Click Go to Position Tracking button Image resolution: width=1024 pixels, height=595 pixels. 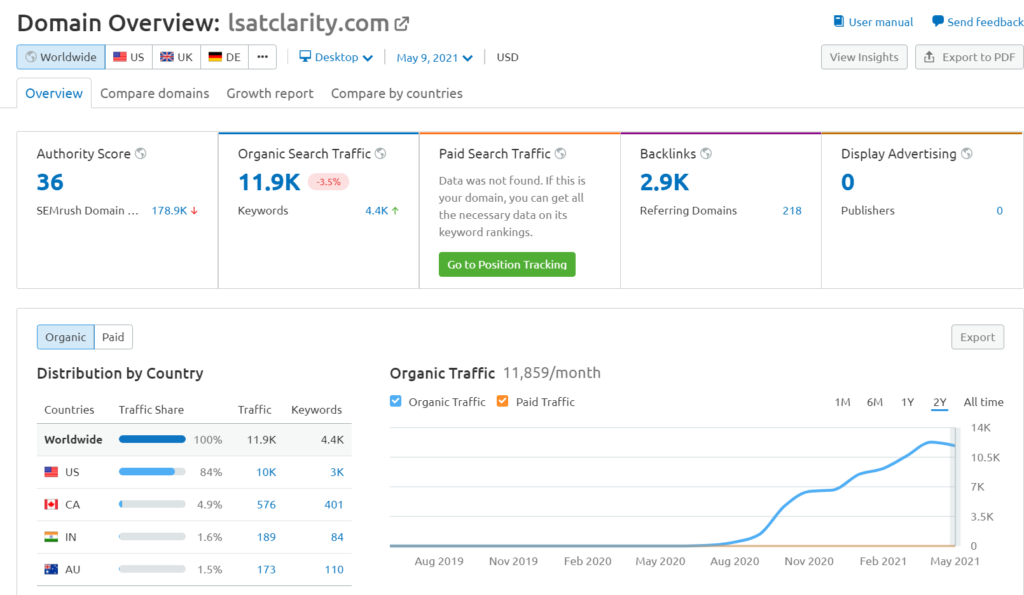click(507, 265)
